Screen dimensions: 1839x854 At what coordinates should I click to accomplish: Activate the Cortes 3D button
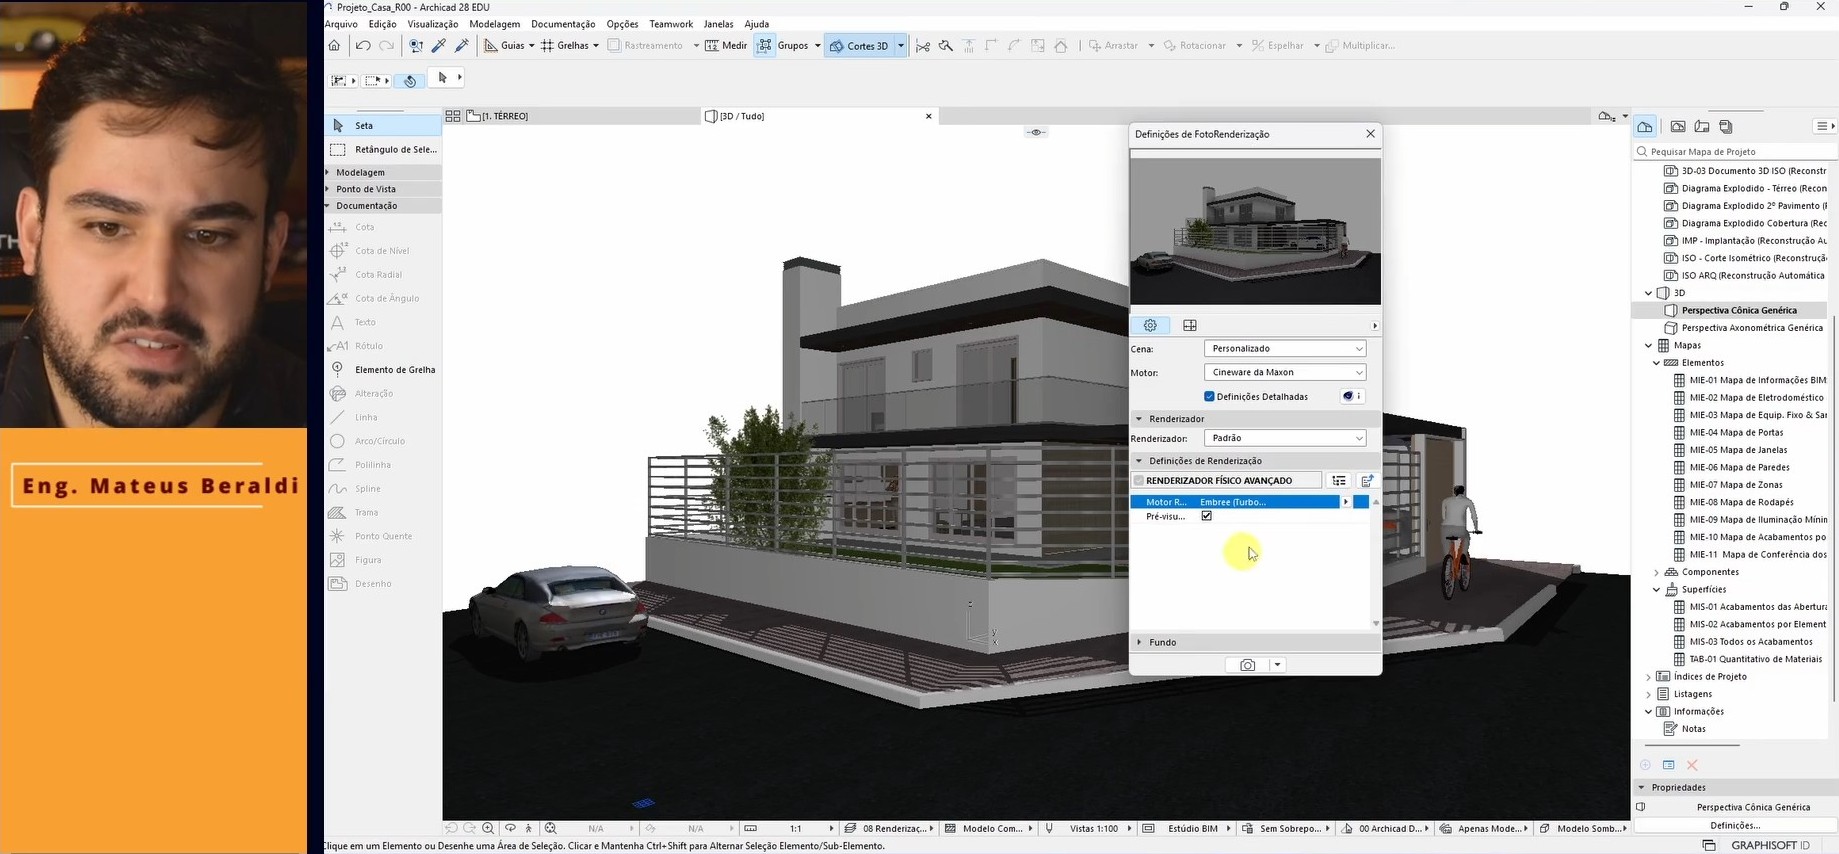859,45
